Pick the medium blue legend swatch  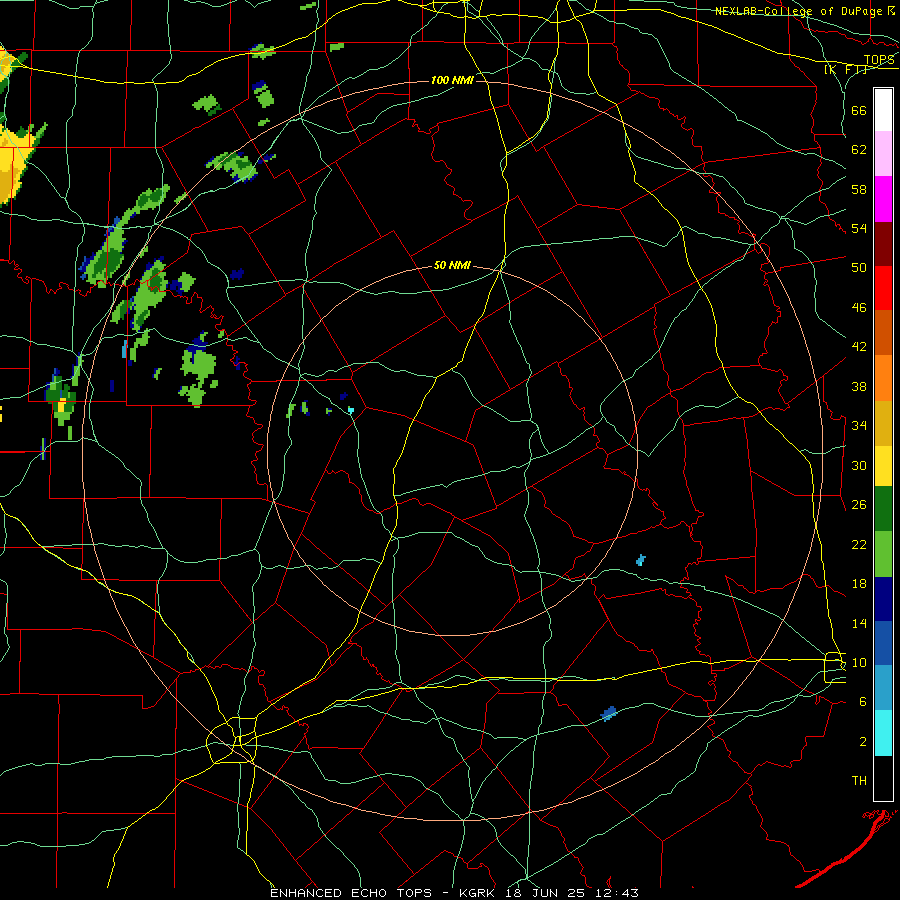click(x=883, y=643)
